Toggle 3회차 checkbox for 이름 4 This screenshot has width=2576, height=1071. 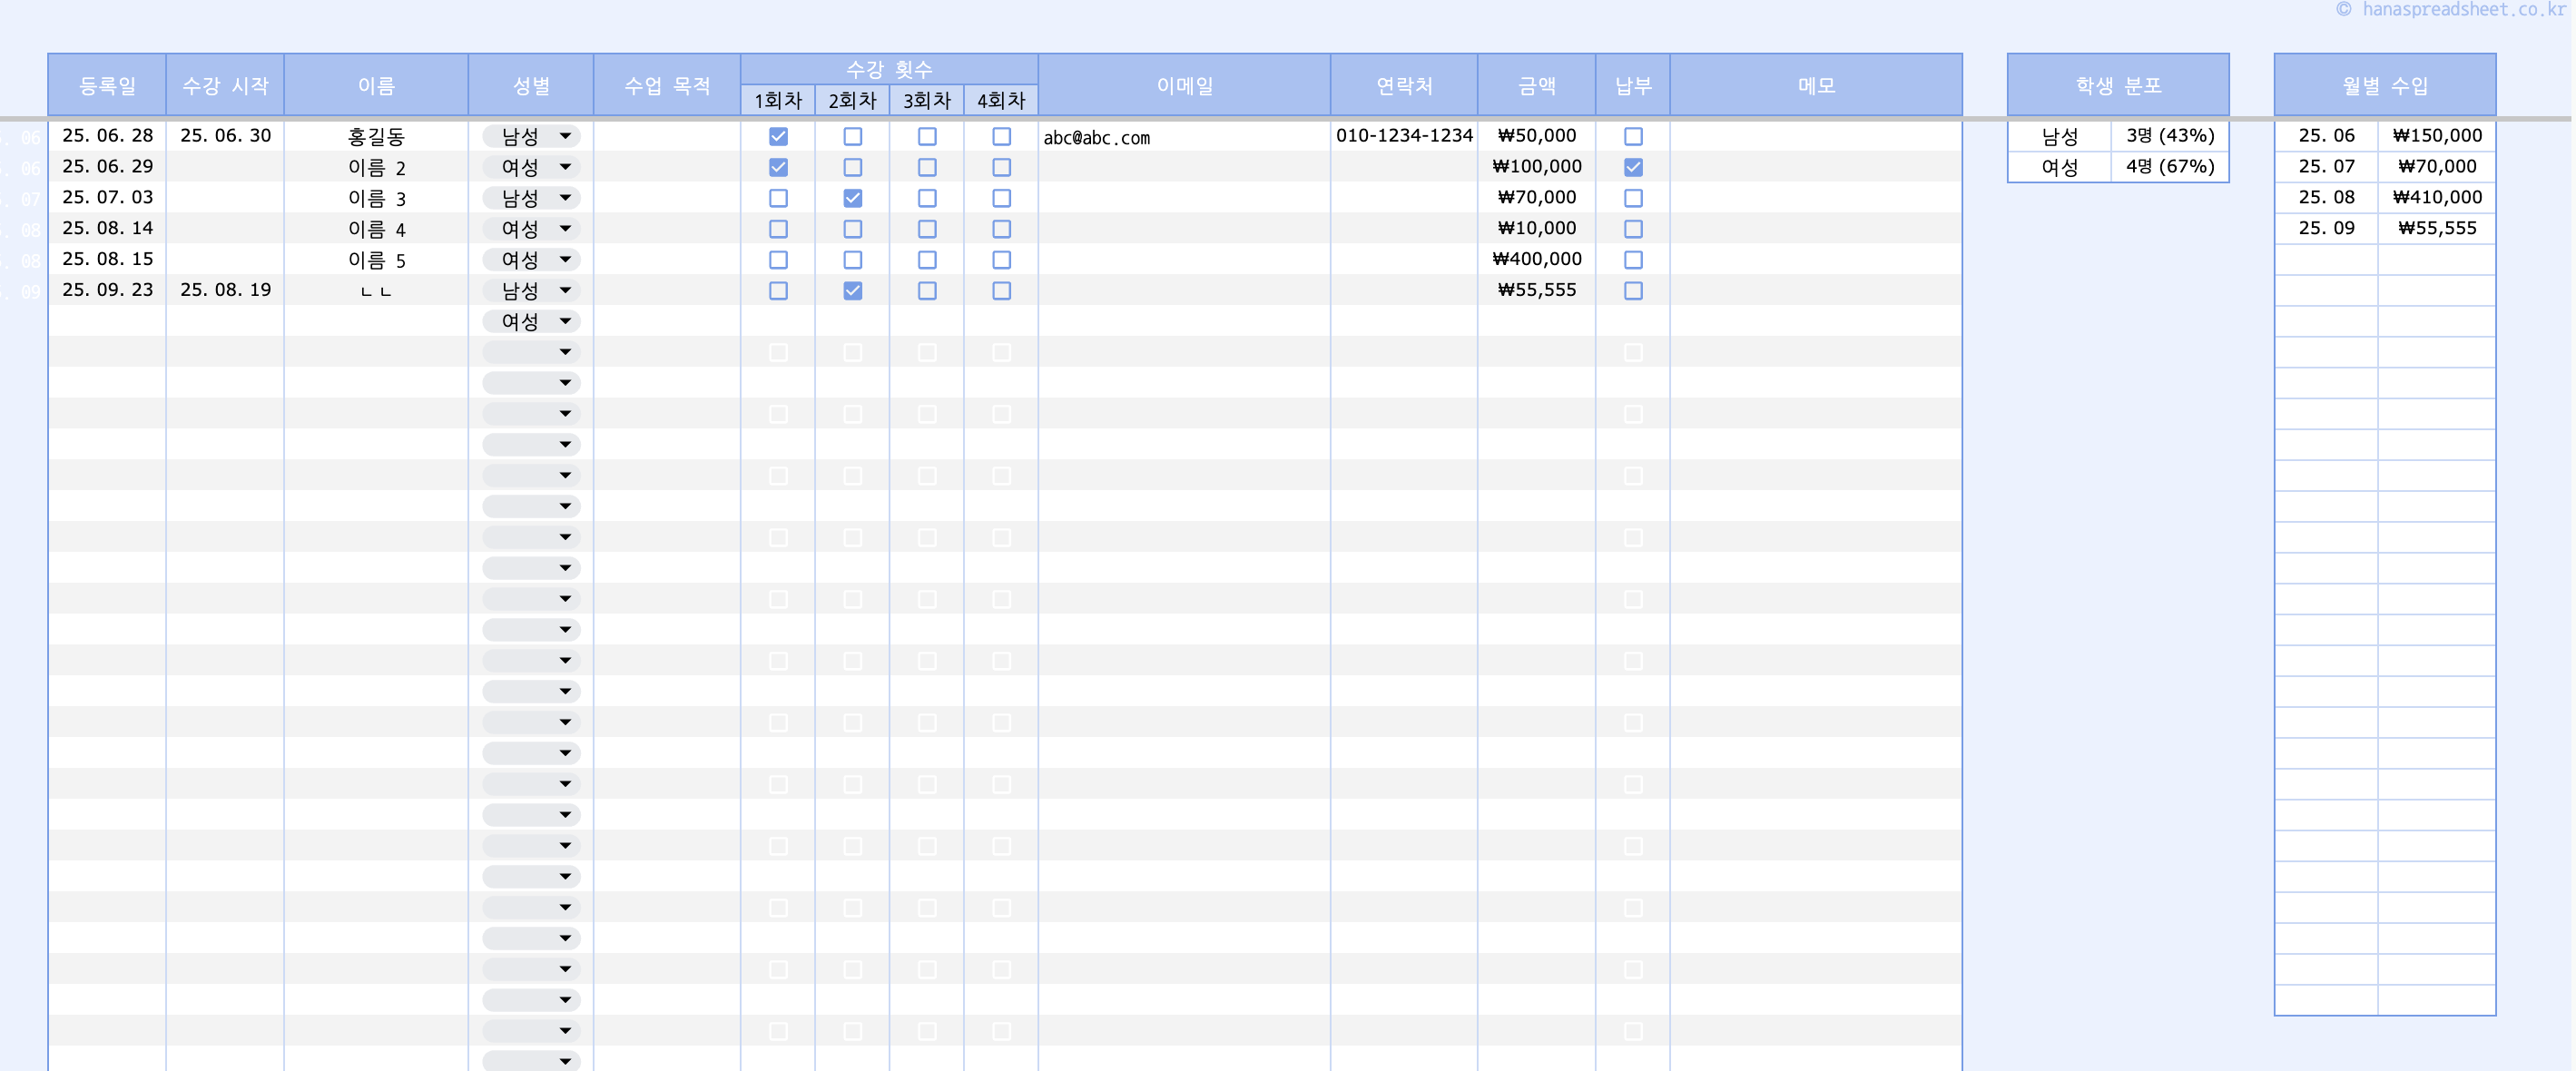(927, 229)
